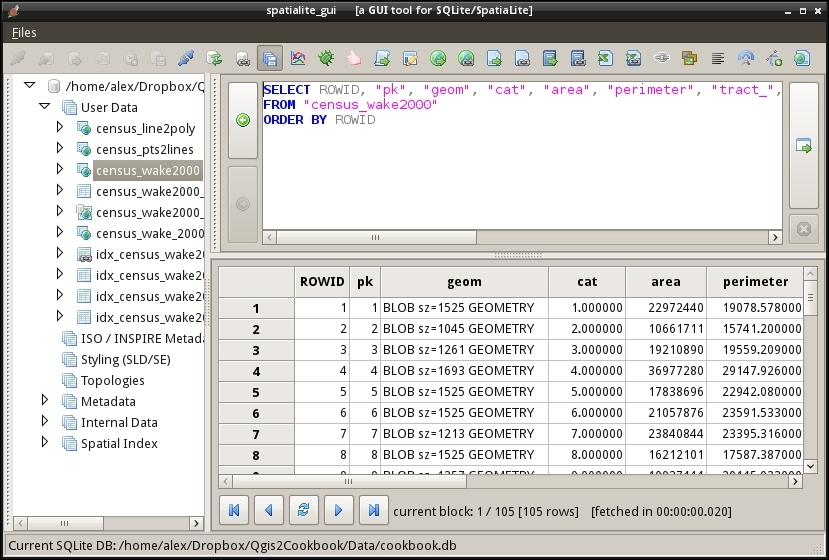Click the blue antenna broadcast icon
The image size is (829, 560).
click(x=746, y=58)
